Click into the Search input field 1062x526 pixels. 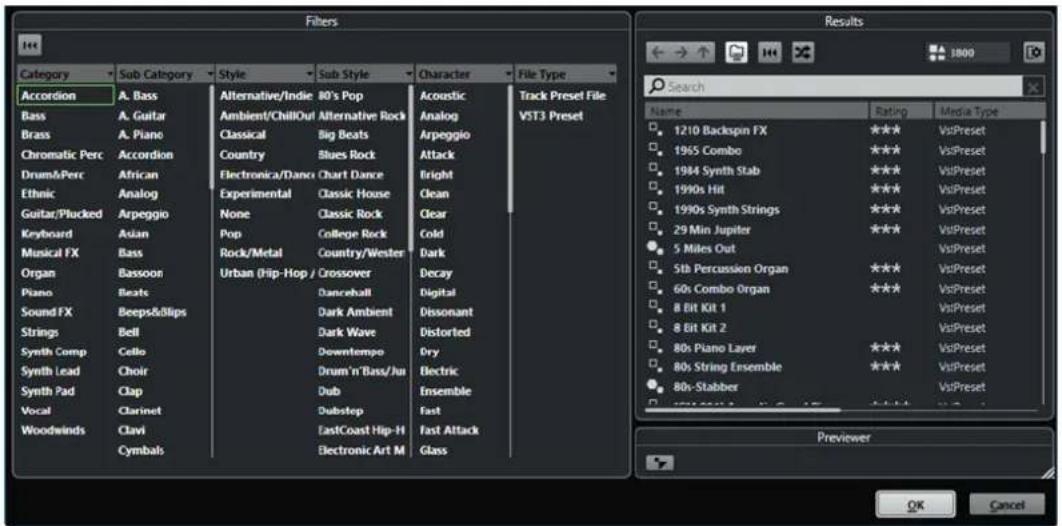click(x=833, y=87)
